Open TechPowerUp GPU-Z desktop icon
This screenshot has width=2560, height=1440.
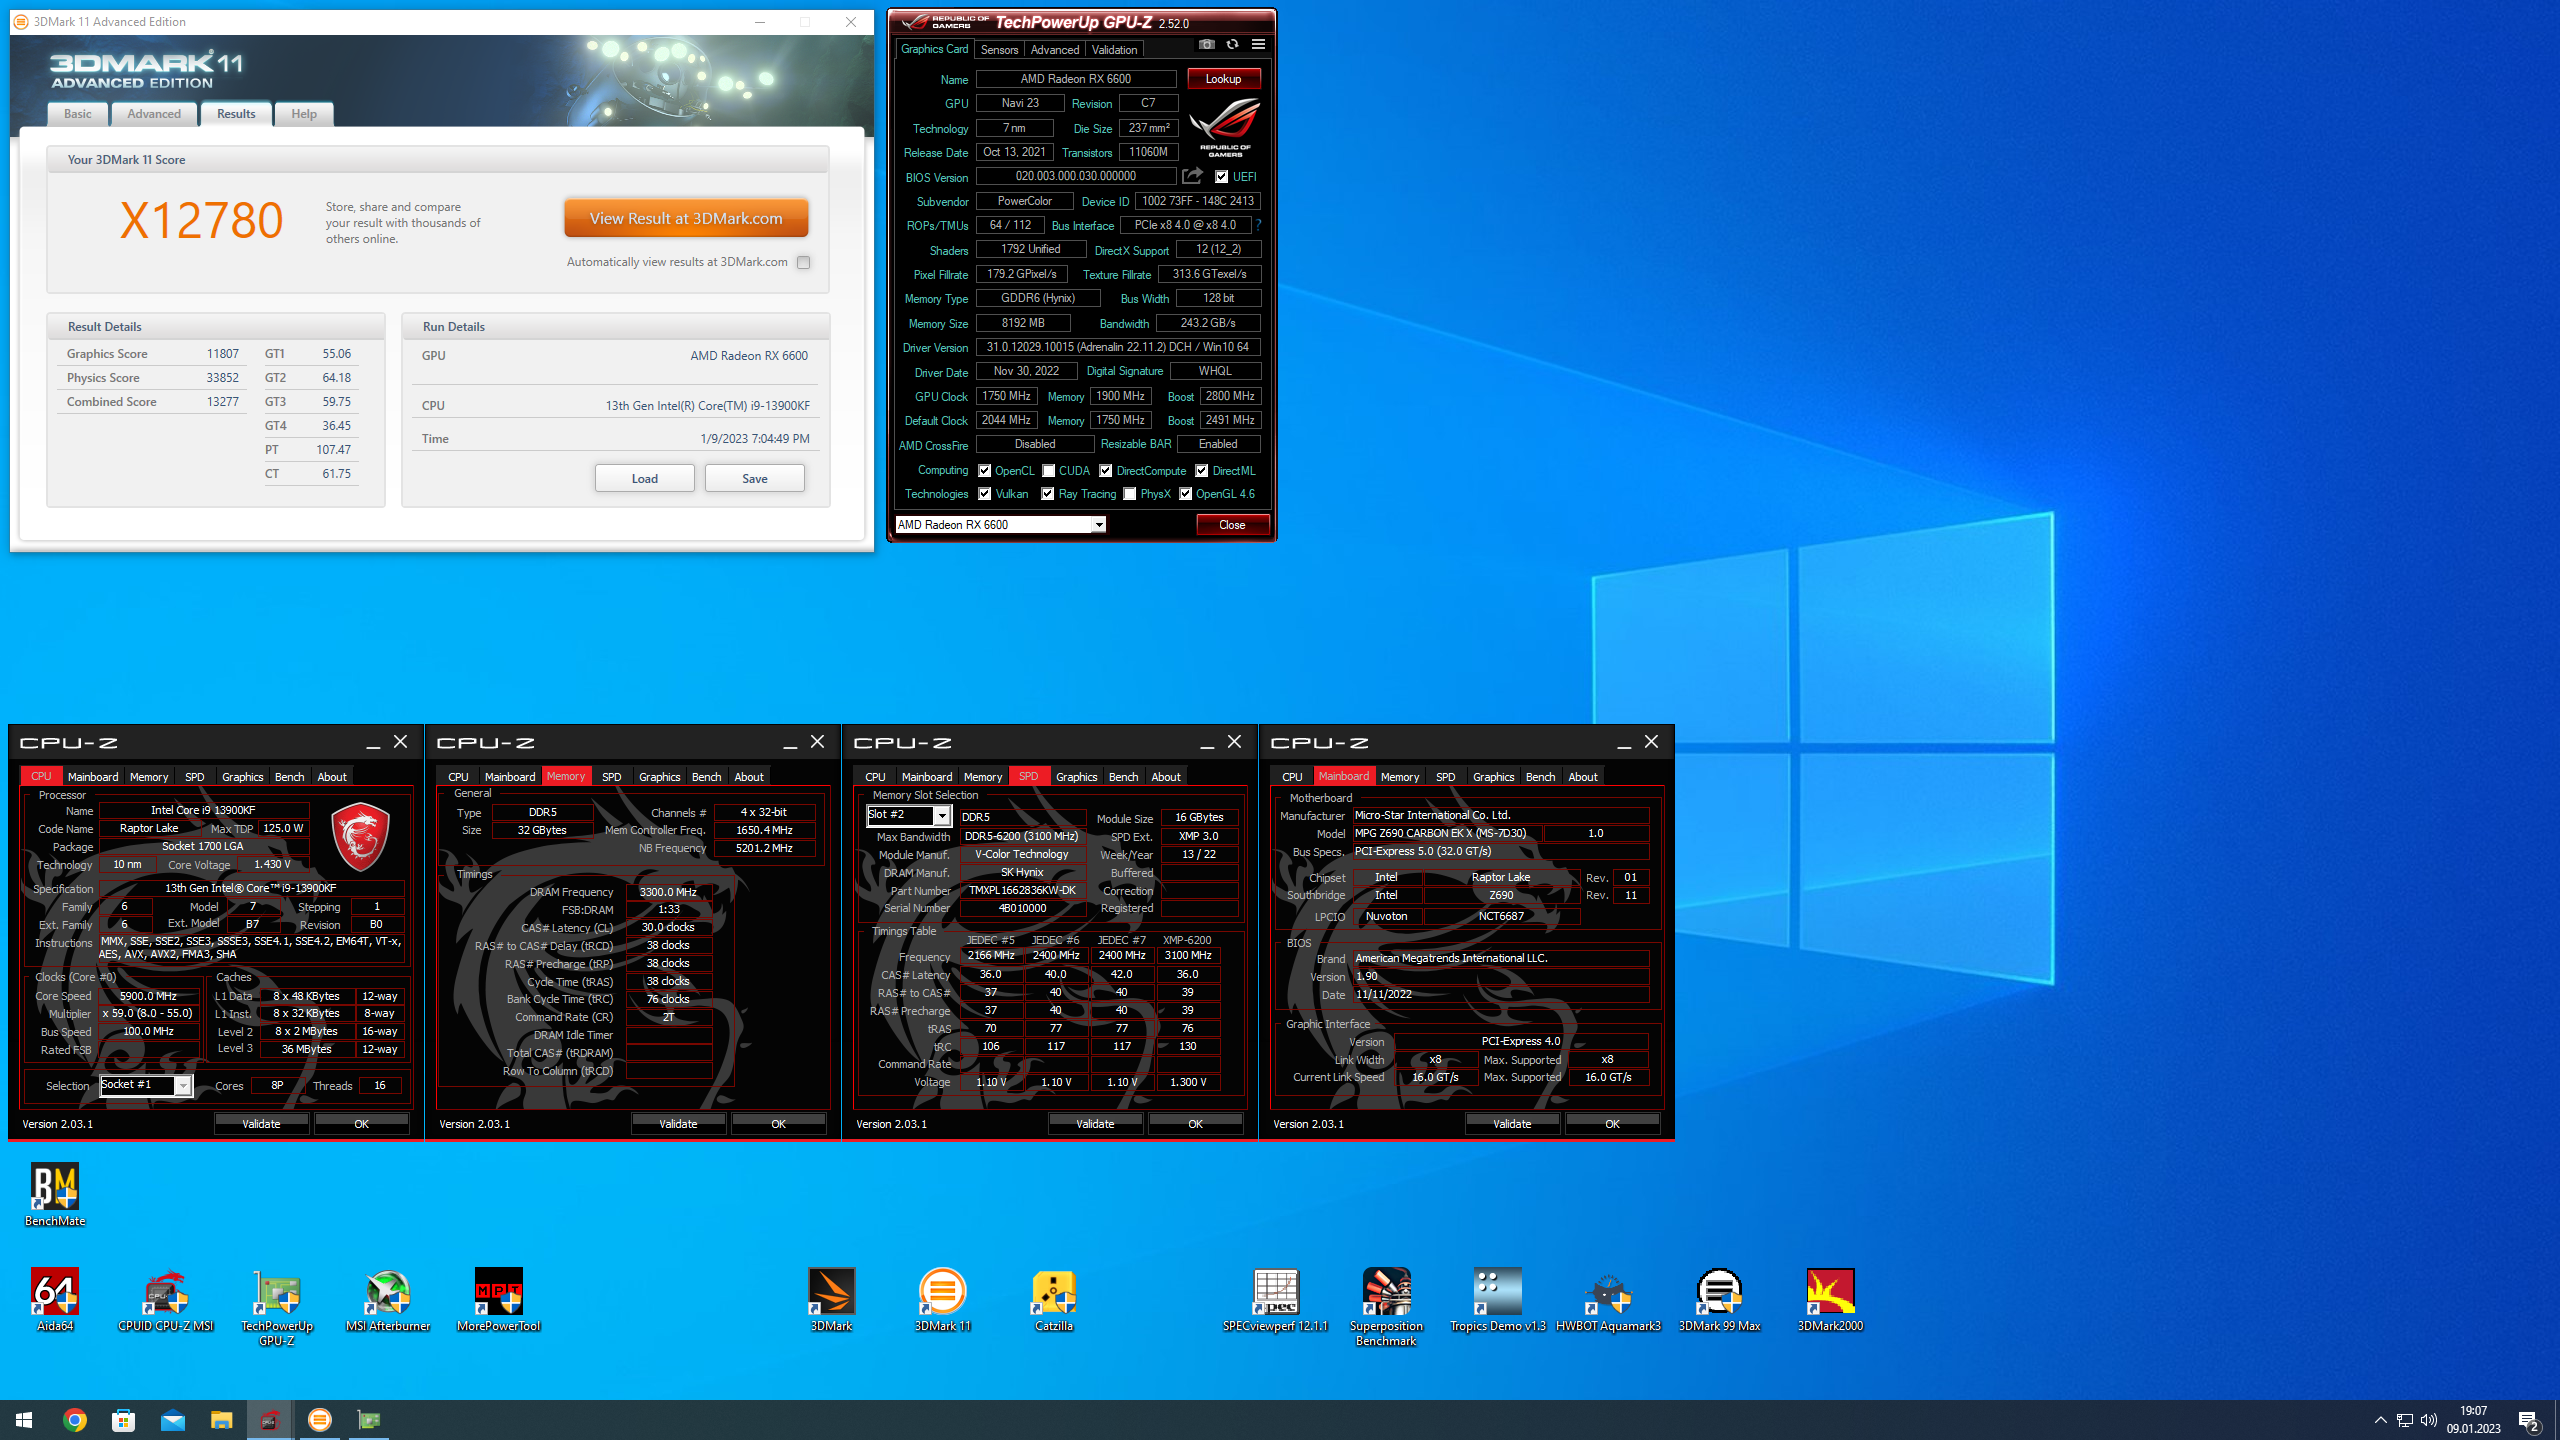coord(277,1307)
